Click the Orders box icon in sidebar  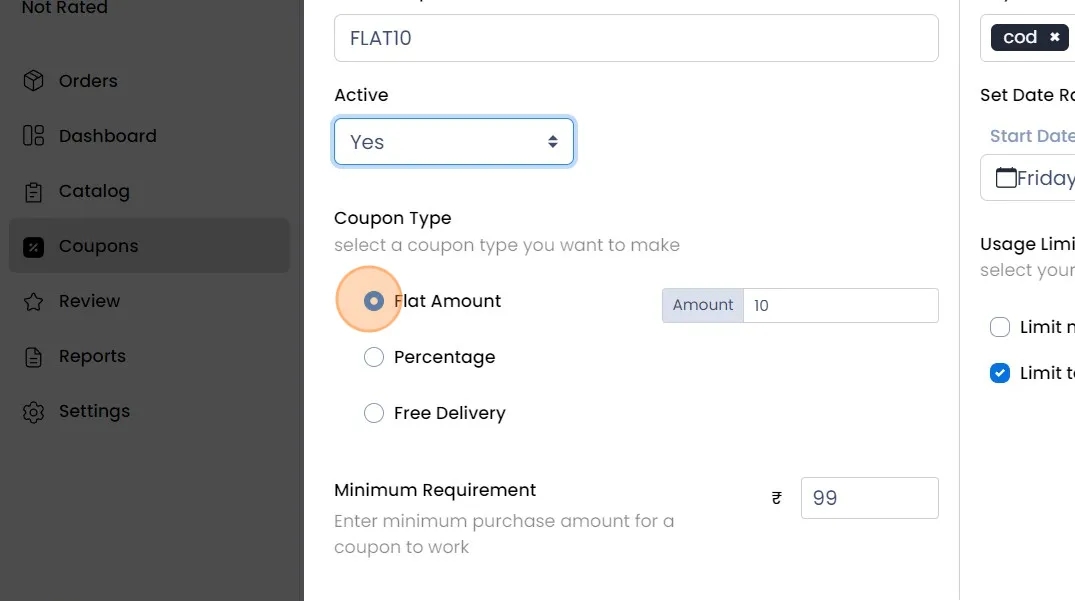[x=34, y=81]
